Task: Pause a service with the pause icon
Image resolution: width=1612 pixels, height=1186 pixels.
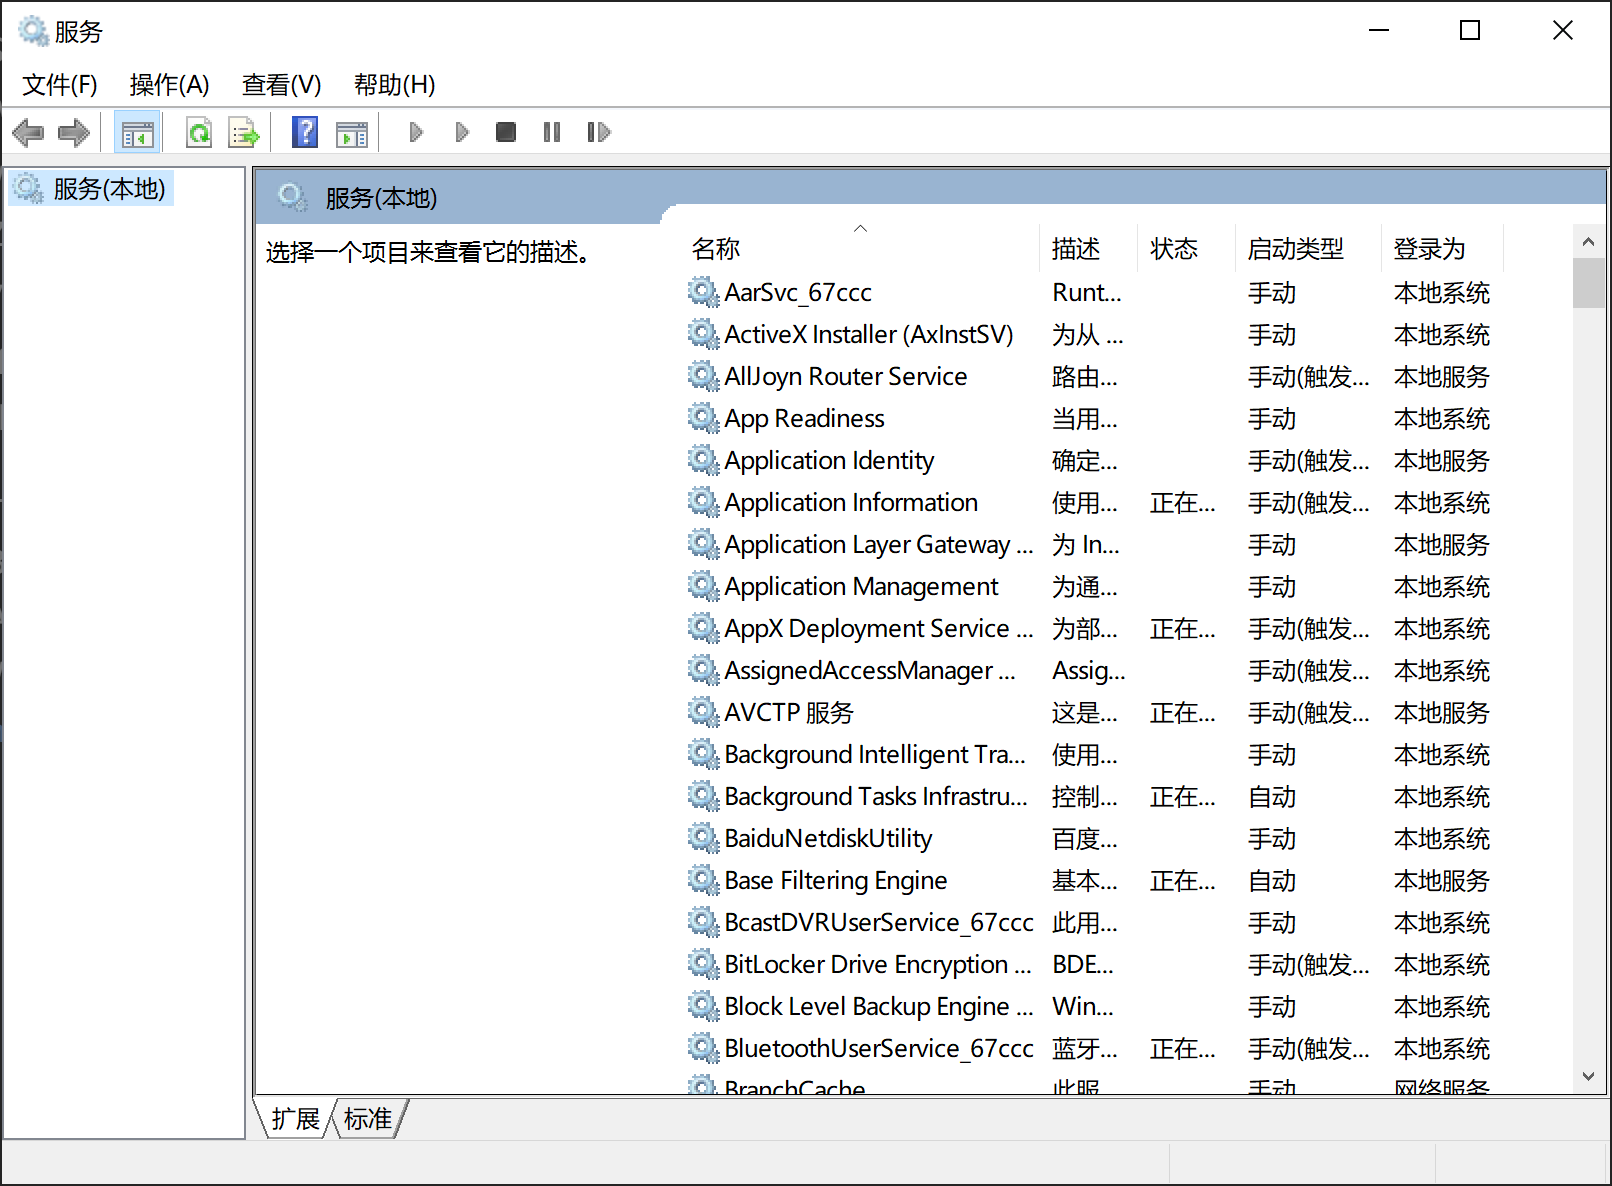Action: pos(551,131)
